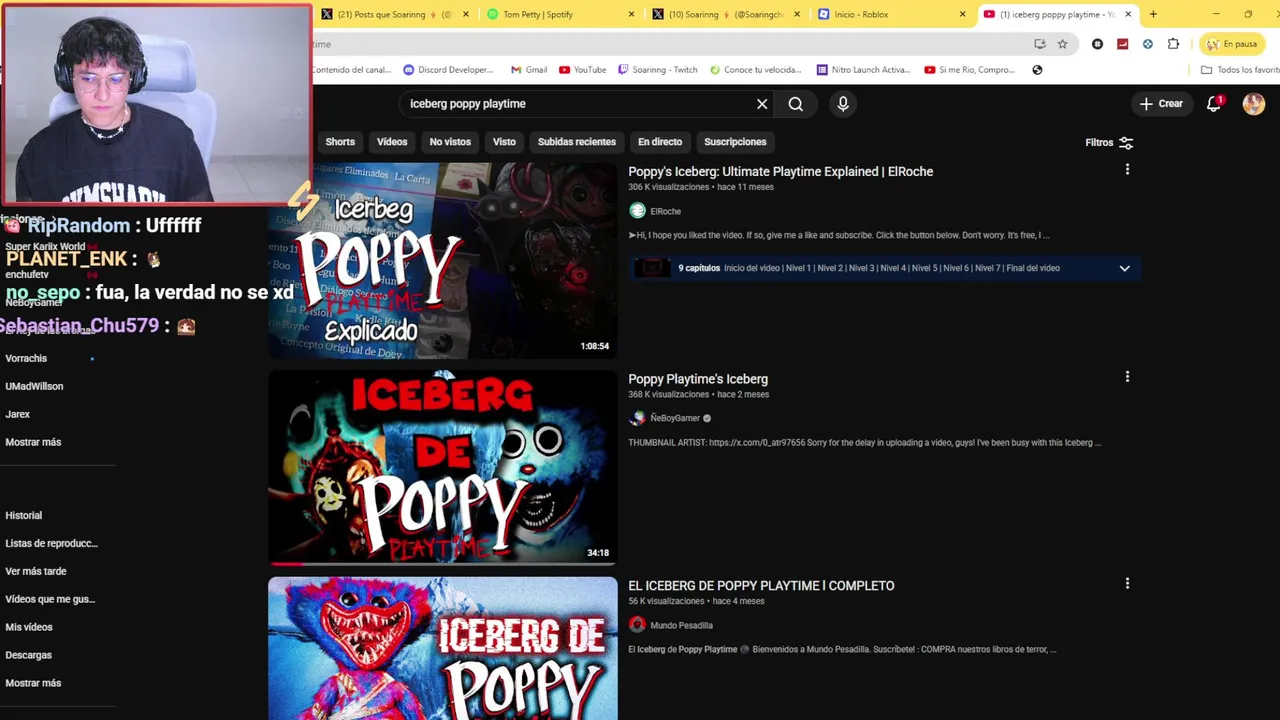Open options menu for ElRoche video
Viewport: 1280px width, 720px height.
pos(1127,170)
